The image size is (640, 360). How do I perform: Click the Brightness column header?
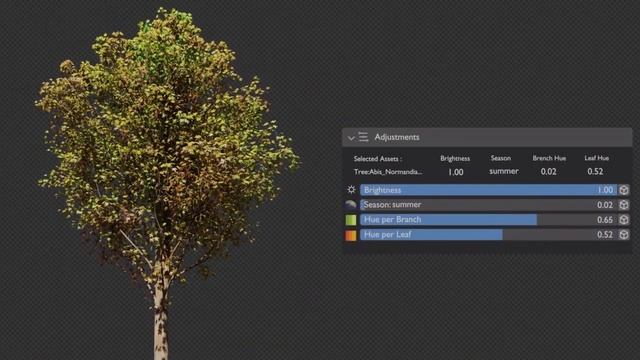(x=455, y=158)
